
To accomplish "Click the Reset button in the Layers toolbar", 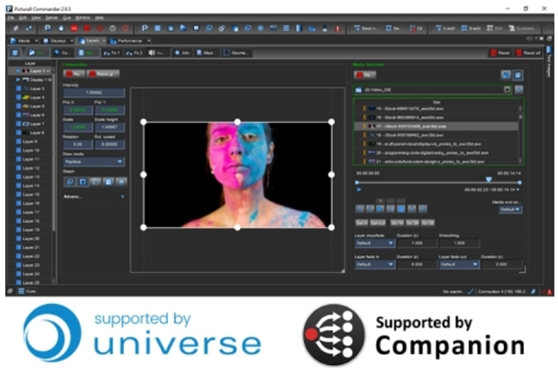I will tap(500, 53).
